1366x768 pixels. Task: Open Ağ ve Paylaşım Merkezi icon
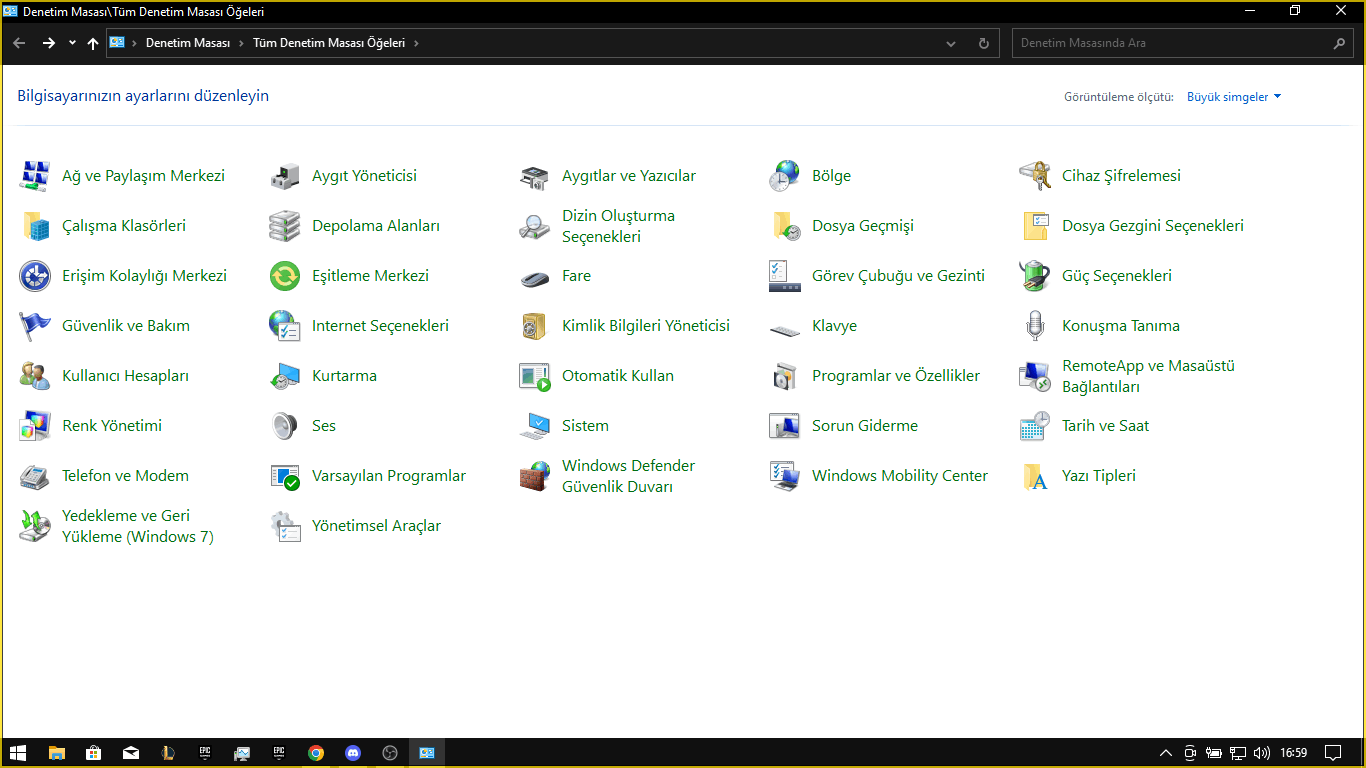coord(35,176)
